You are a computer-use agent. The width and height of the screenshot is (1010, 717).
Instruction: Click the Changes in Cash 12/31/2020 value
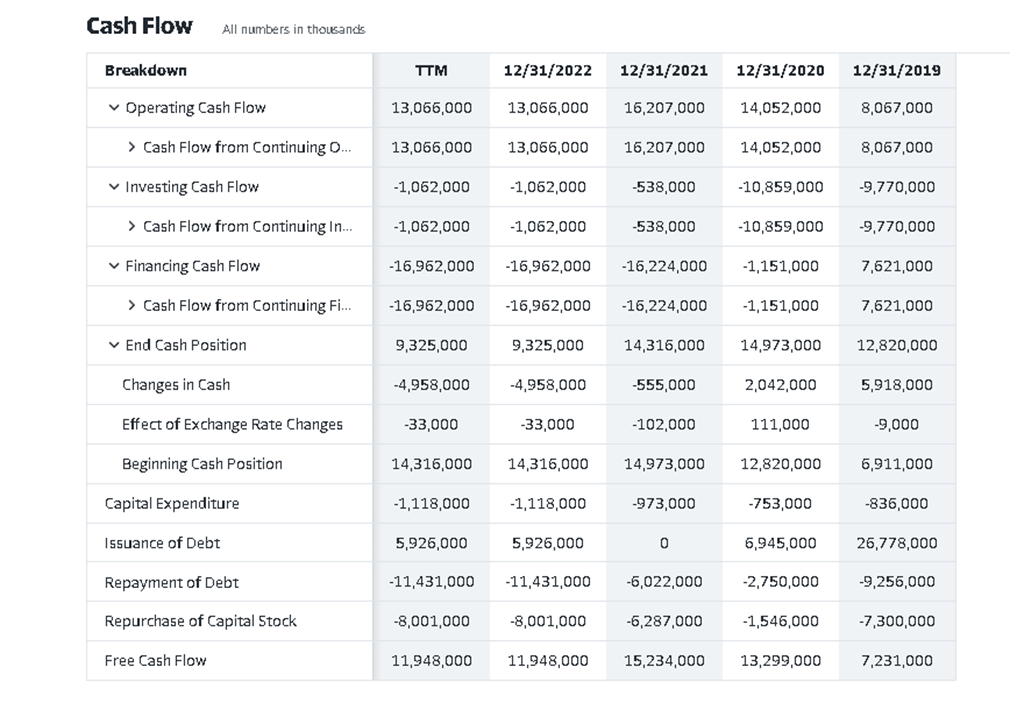780,384
